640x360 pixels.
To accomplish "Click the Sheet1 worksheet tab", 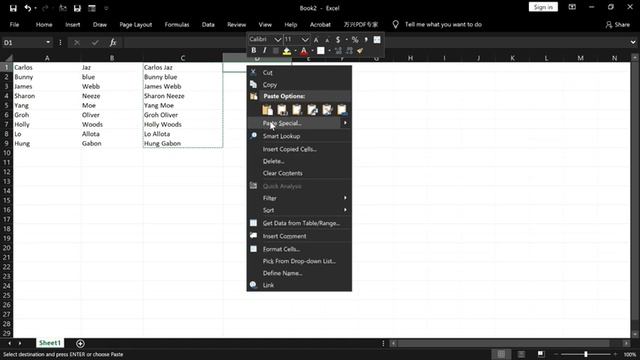I will (x=50, y=343).
